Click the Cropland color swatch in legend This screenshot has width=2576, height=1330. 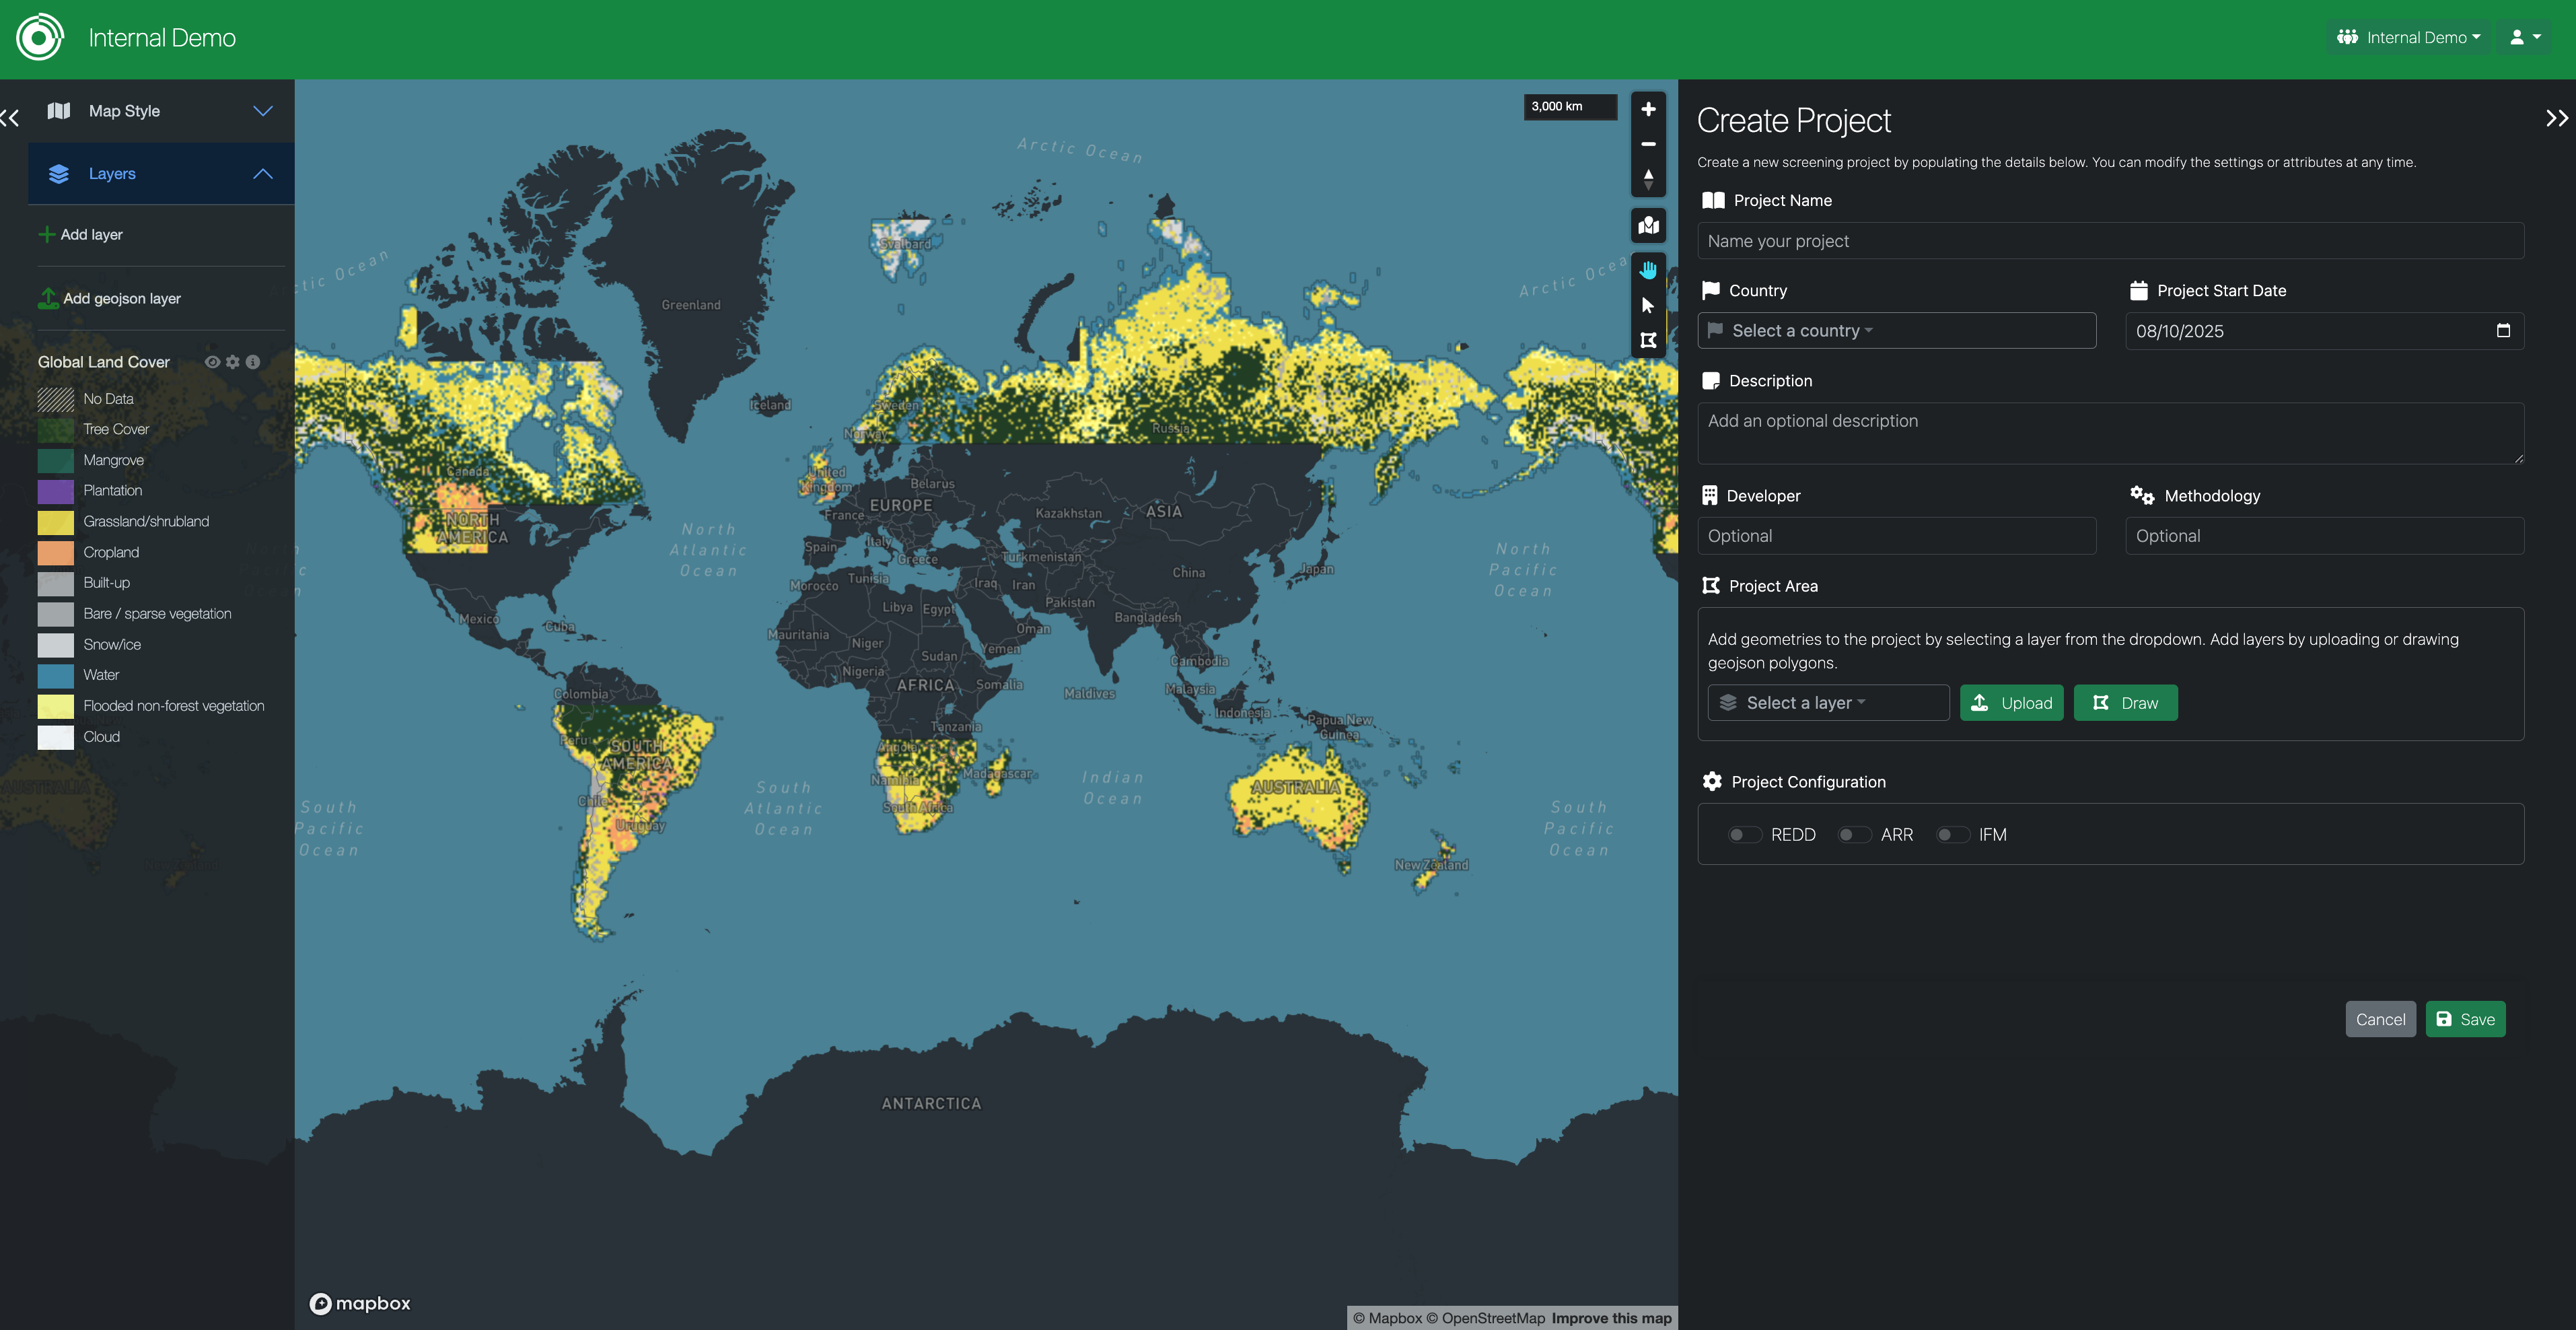pyautogui.click(x=56, y=553)
